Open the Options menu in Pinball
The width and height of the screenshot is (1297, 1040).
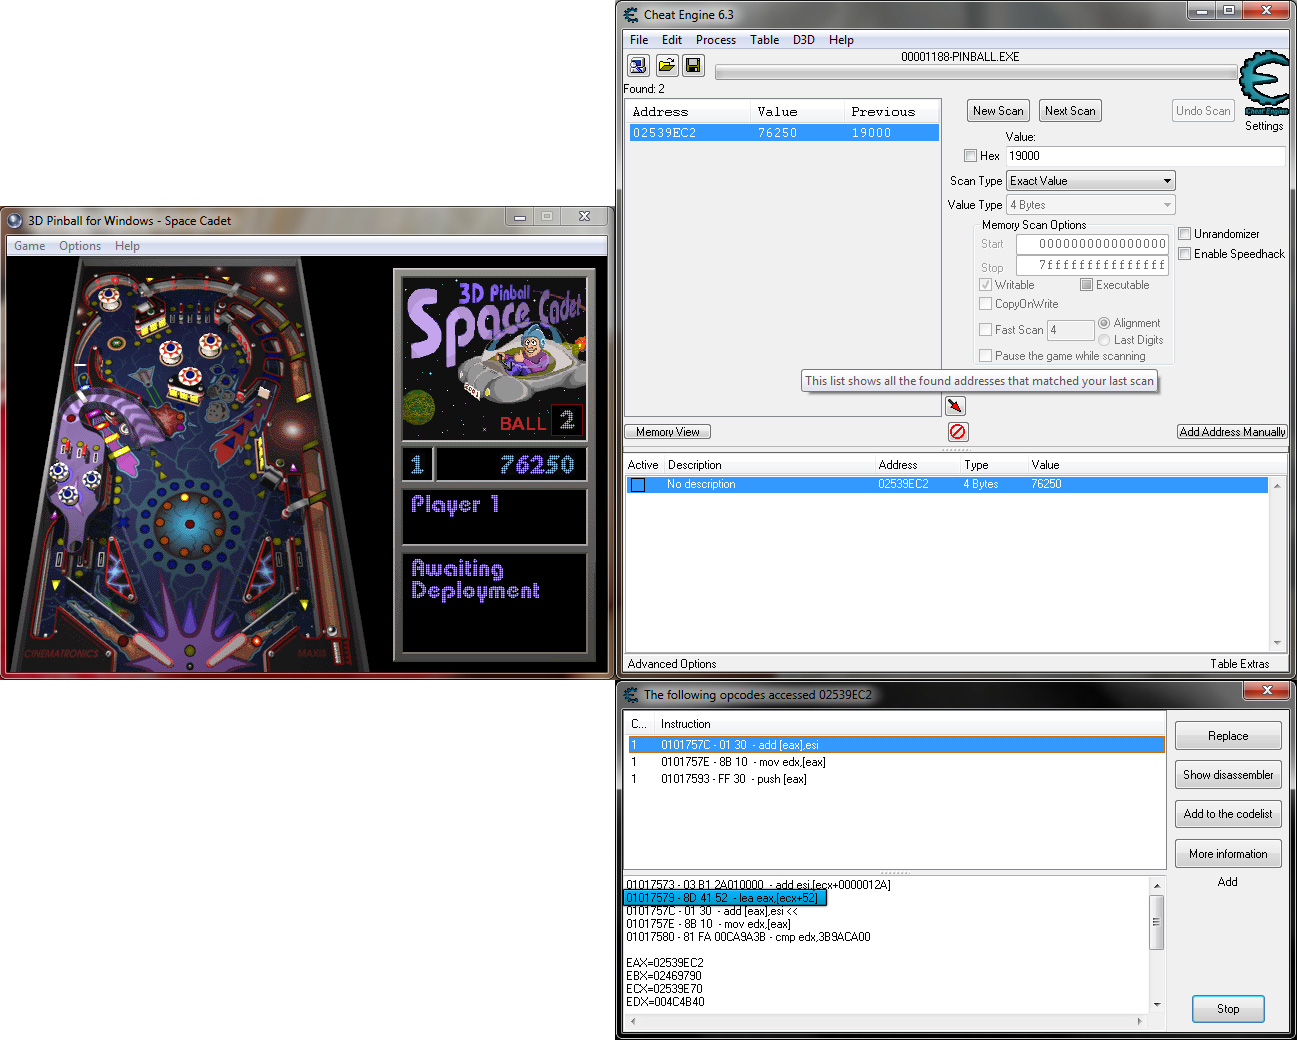pyautogui.click(x=80, y=246)
